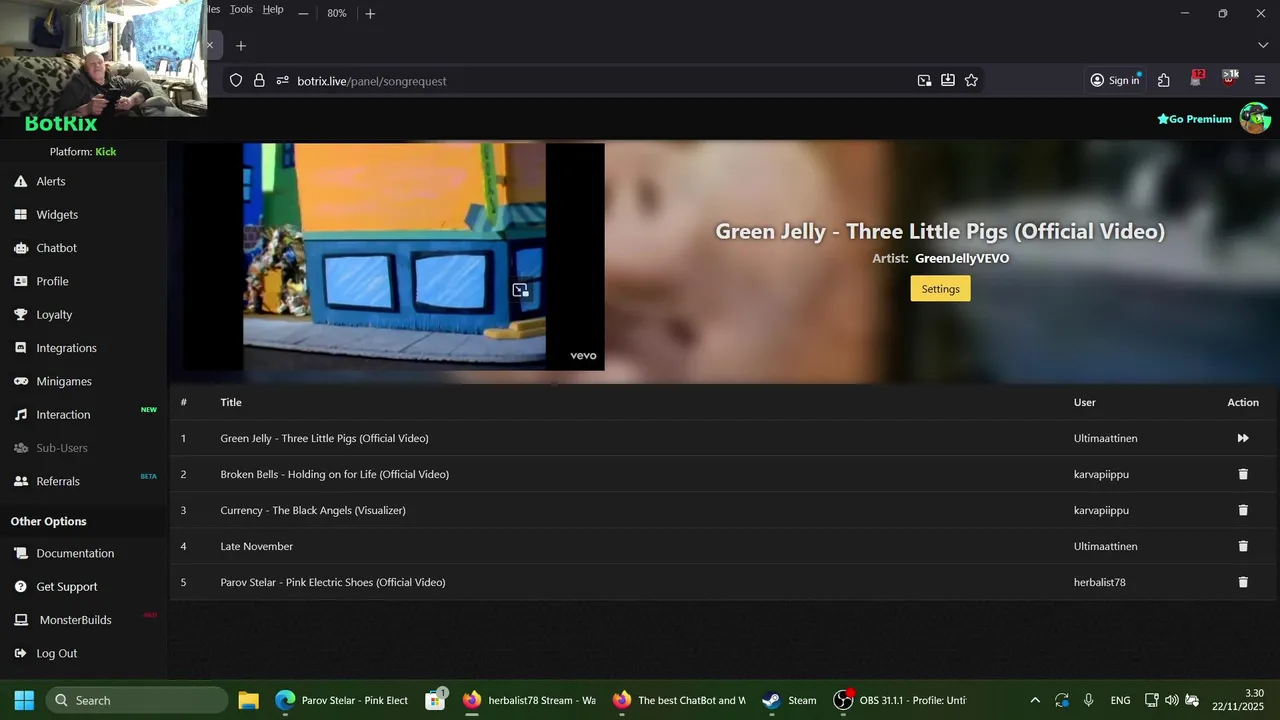
Task: Click the User column header
Action: click(1084, 402)
